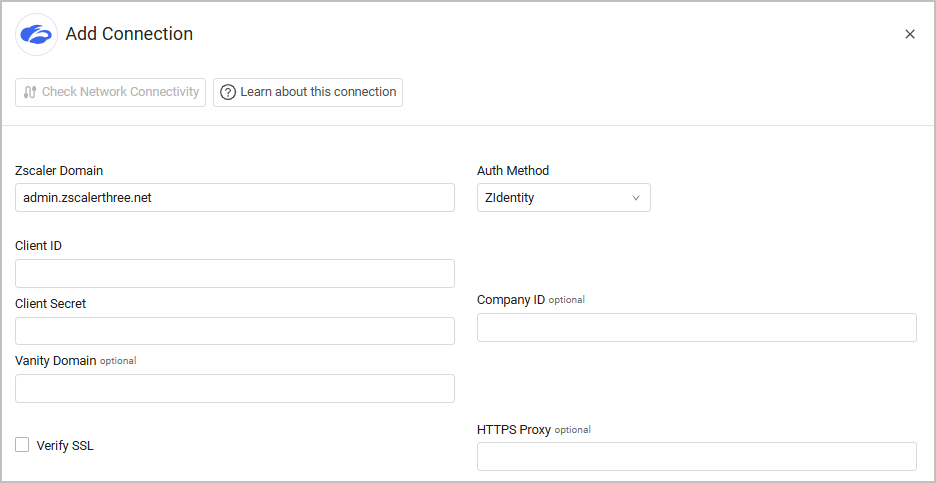Viewport: 936px width, 483px height.
Task: Select the Client Secret input box
Action: click(235, 331)
